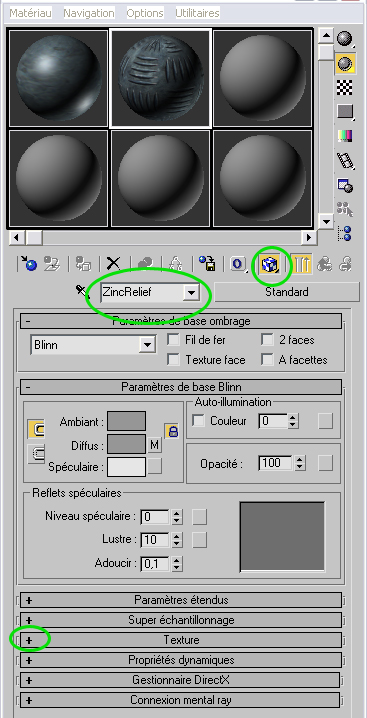Open the Diffus color swatch
Image resolution: width=367 pixels, height=718 pixels.
(126, 444)
